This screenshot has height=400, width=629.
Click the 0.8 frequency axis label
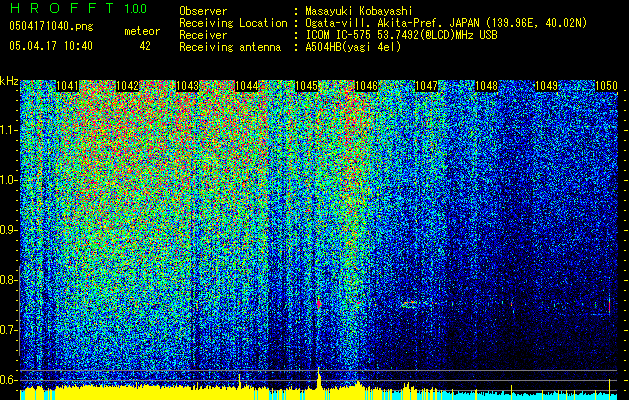coord(9,280)
